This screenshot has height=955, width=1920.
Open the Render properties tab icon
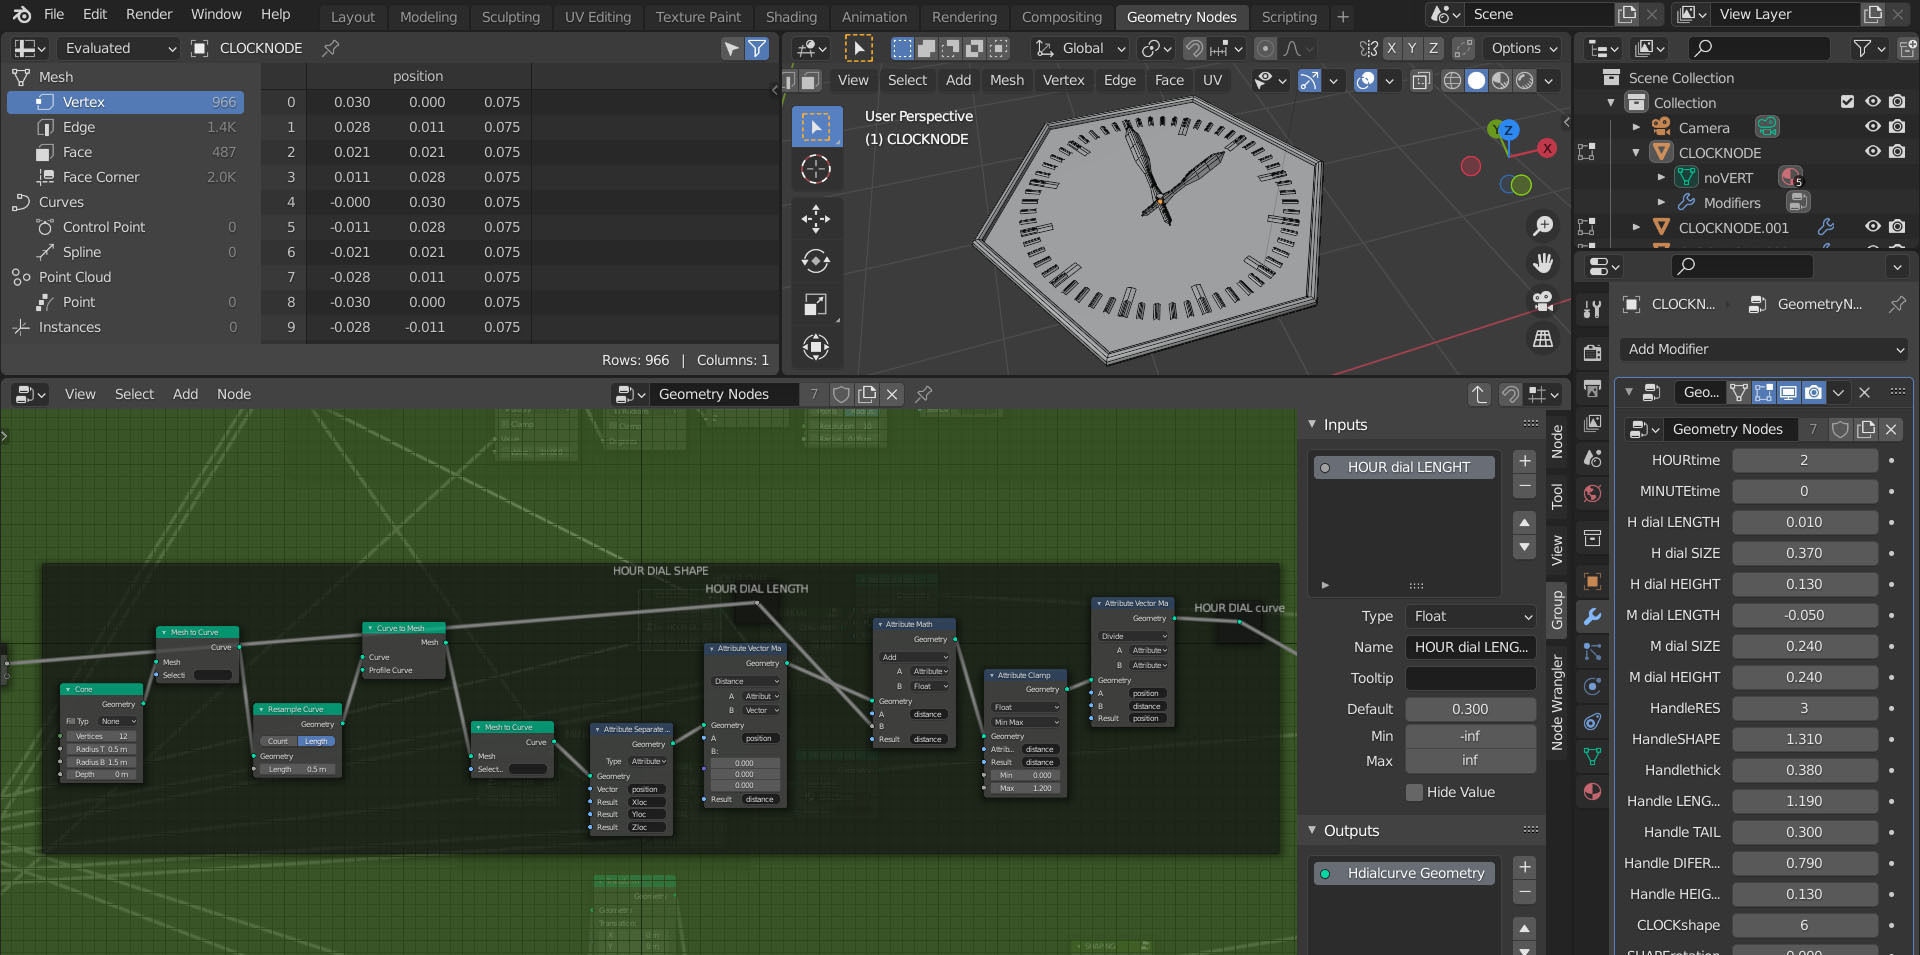coord(1593,352)
